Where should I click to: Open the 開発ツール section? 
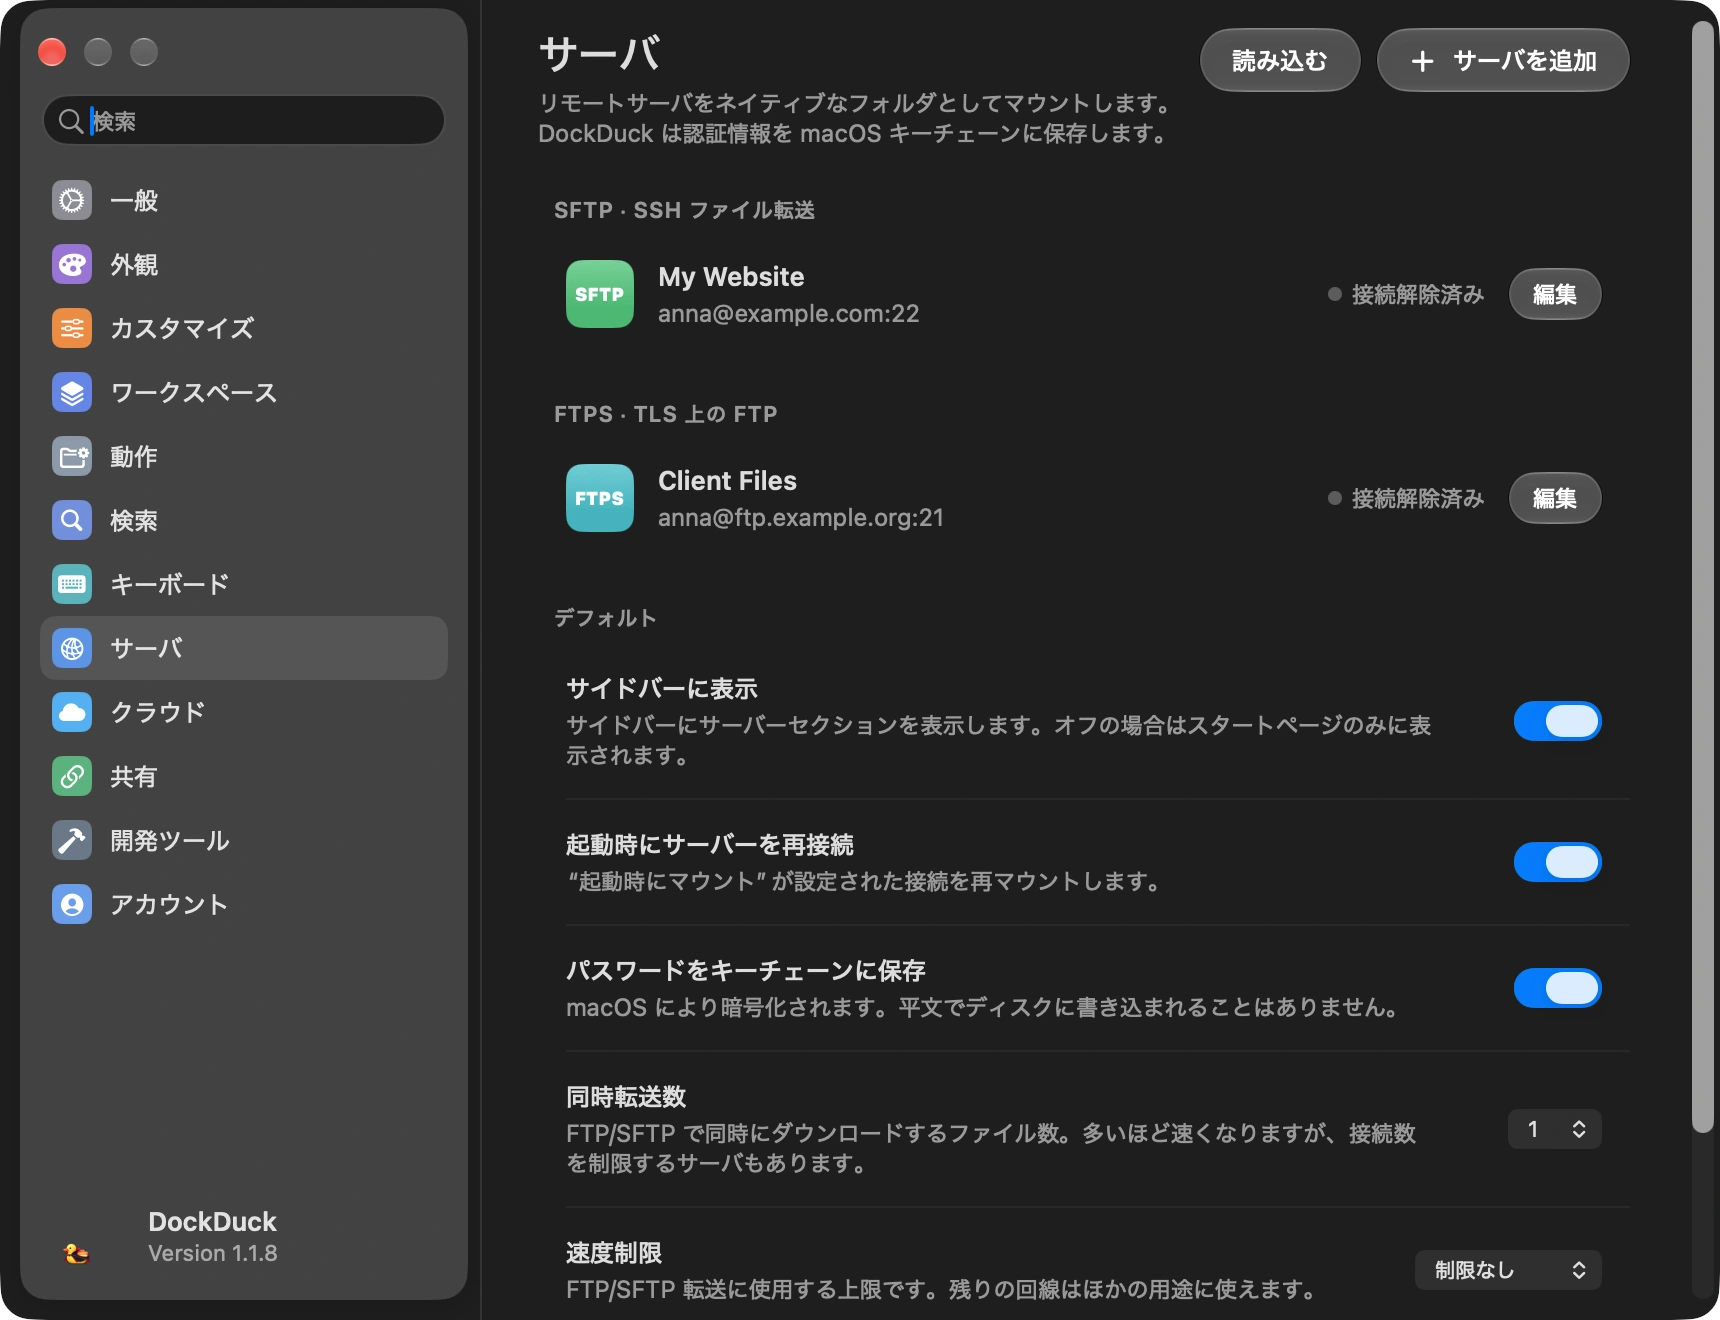244,841
